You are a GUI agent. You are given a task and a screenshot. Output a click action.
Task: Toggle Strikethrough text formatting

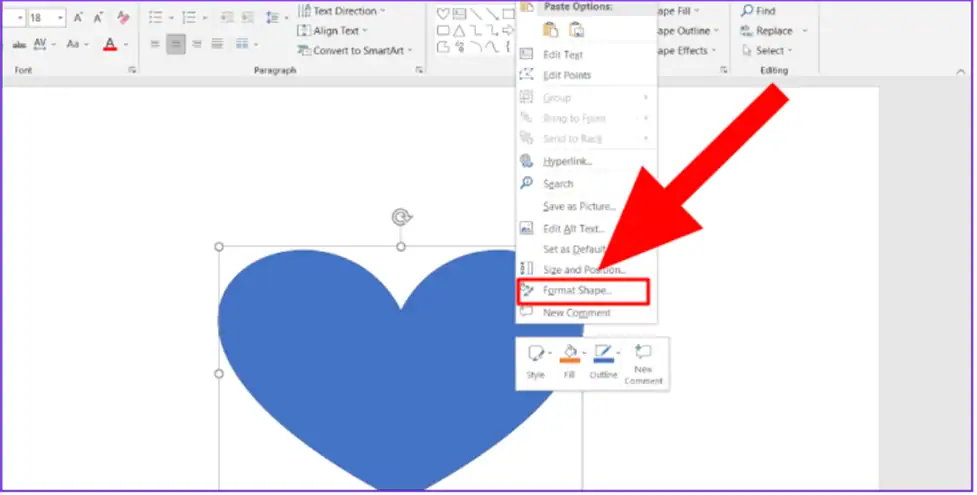coord(19,45)
